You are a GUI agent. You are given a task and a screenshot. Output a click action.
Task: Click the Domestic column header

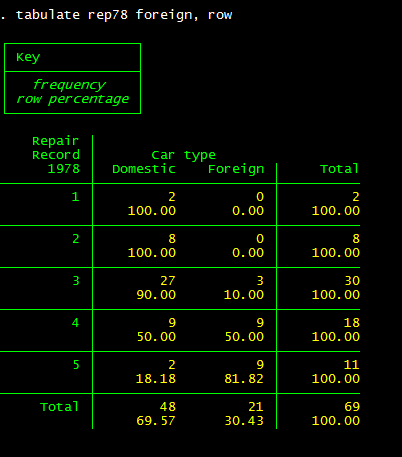coord(144,169)
